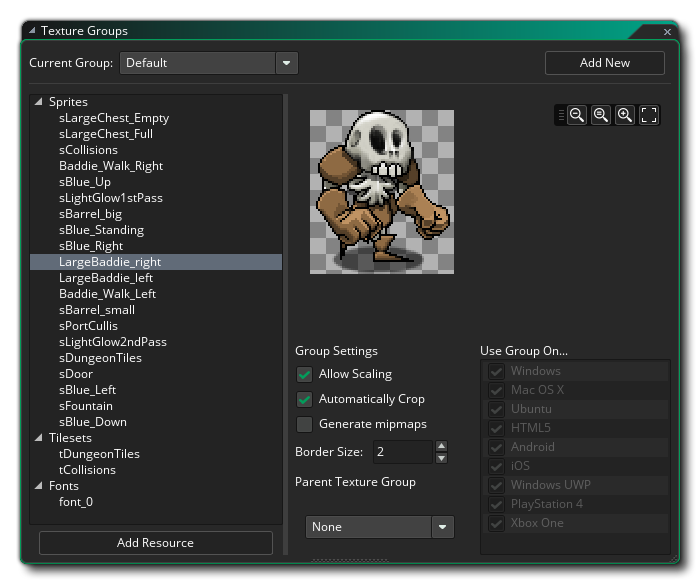The image size is (700, 584).
Task: Select the font_0 font resource
Action: click(x=156, y=502)
